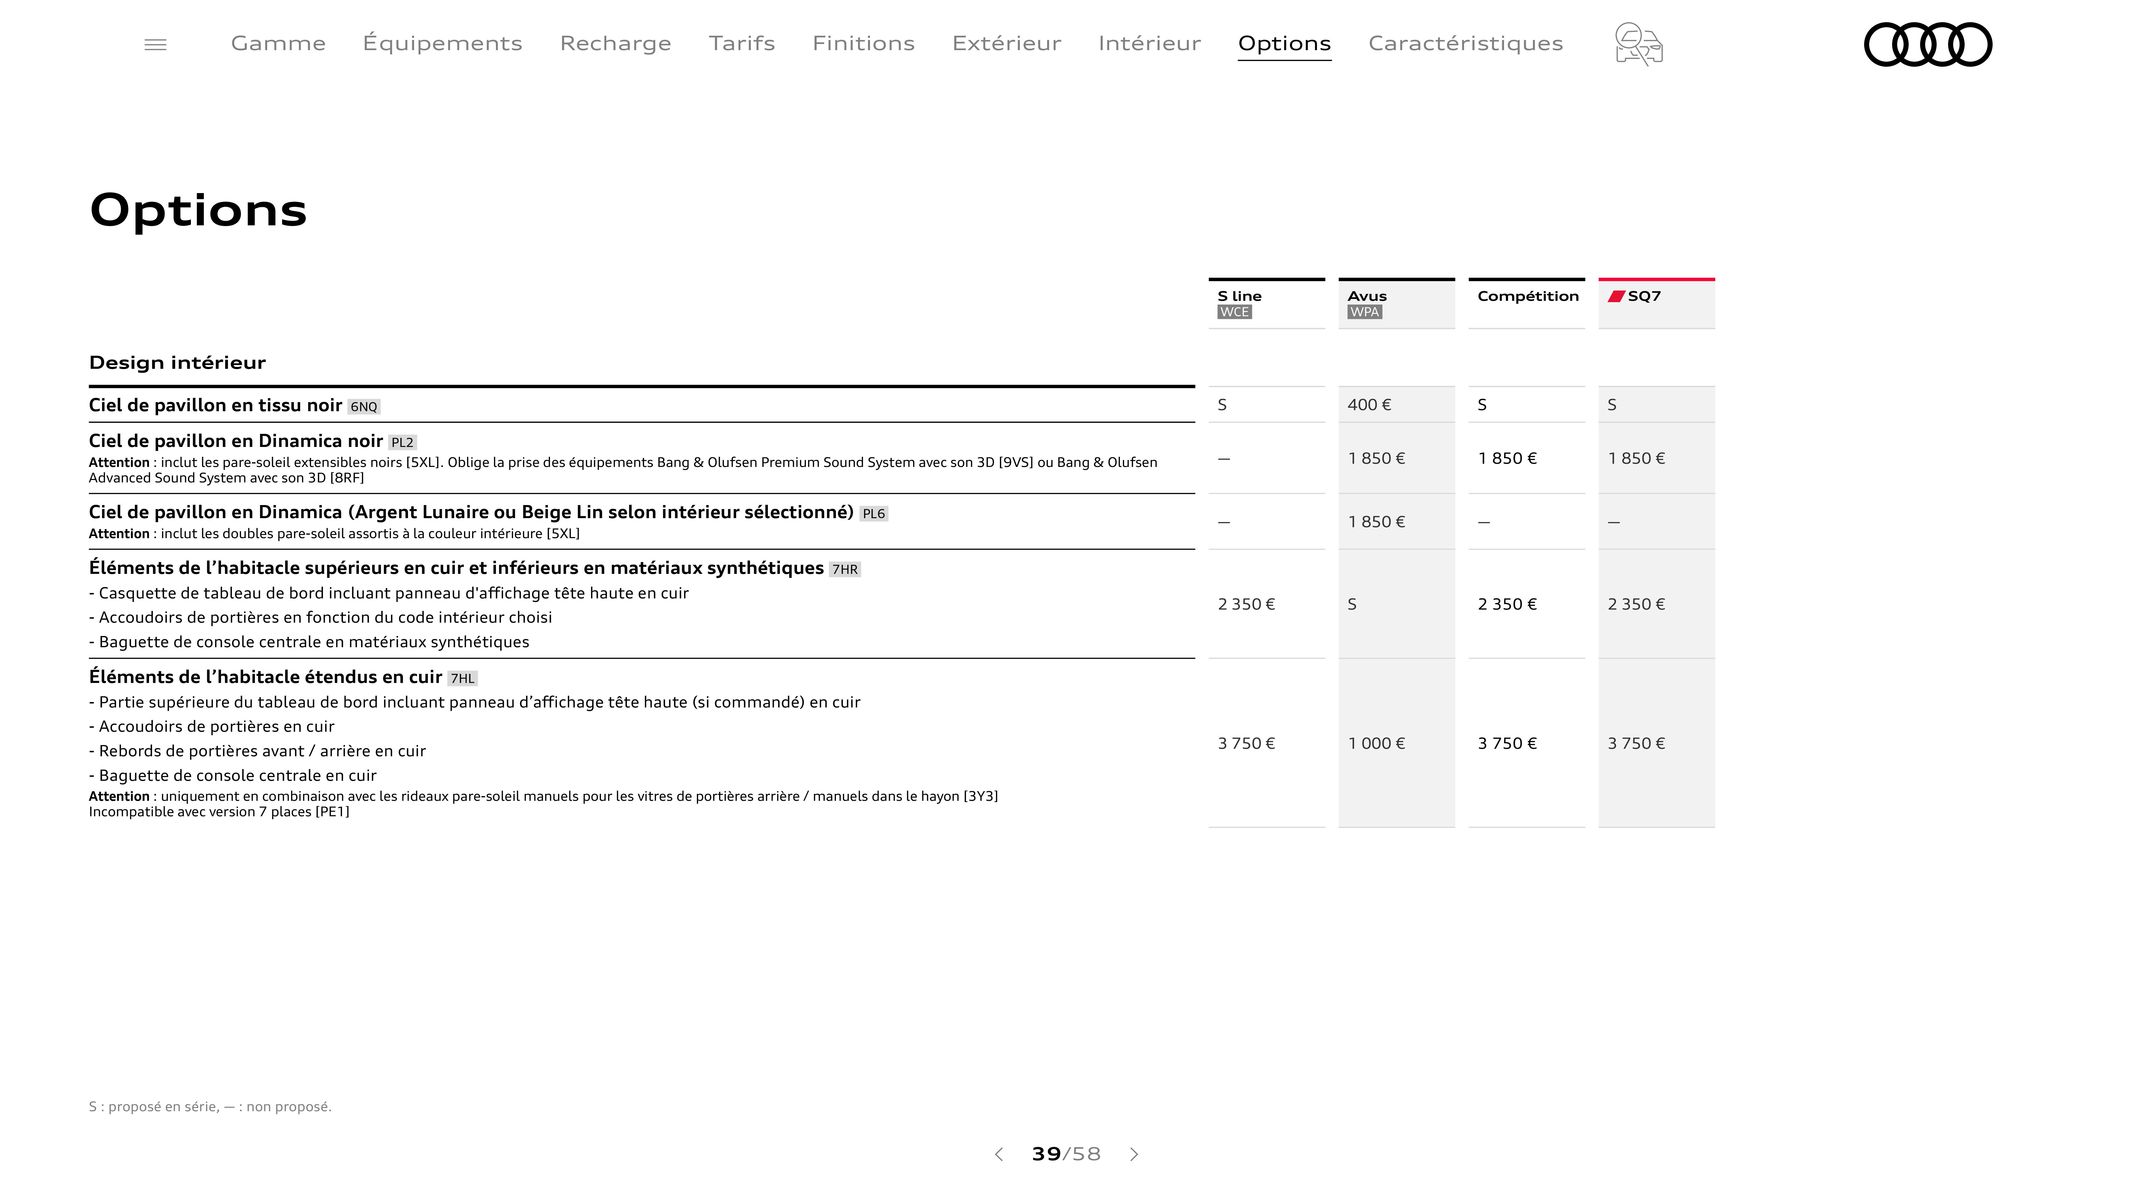Click 'Ciel de pavillon en tissu noir'
This screenshot has width=2133, height=1200.
215,405
